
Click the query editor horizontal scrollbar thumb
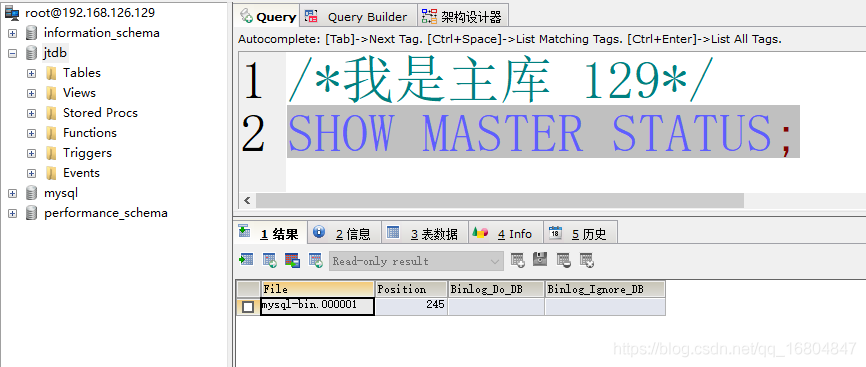pos(499,200)
